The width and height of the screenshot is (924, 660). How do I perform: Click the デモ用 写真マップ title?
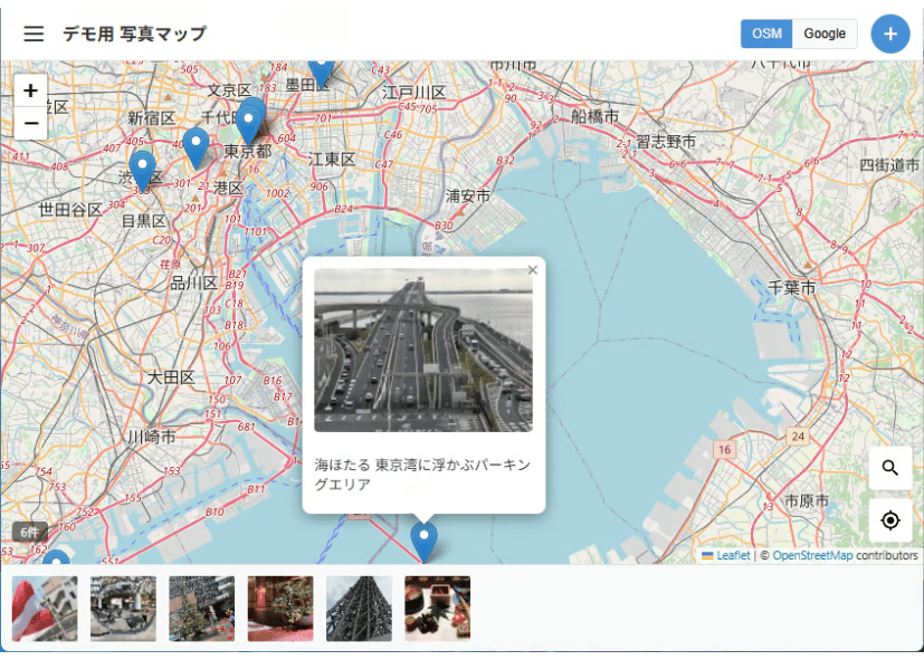coord(134,34)
